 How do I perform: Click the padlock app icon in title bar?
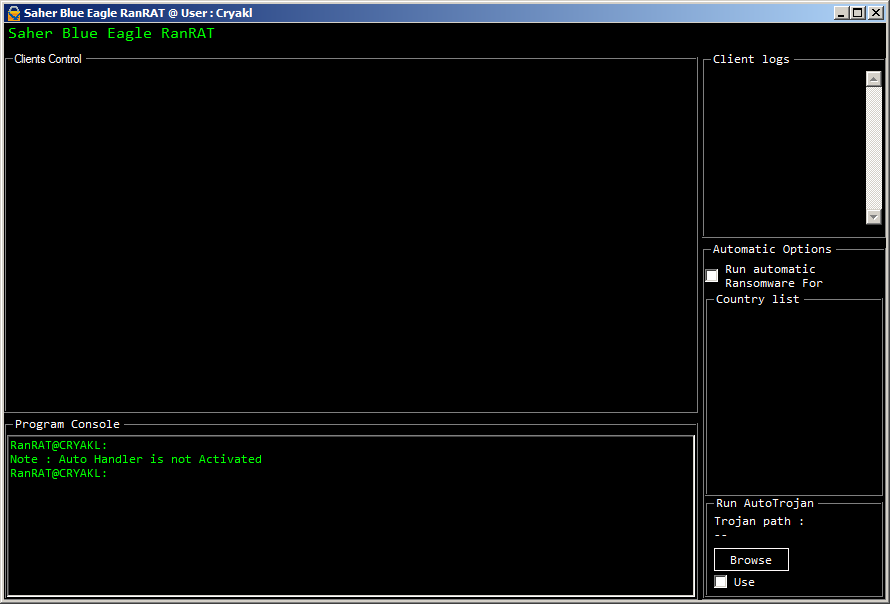pyautogui.click(x=14, y=13)
